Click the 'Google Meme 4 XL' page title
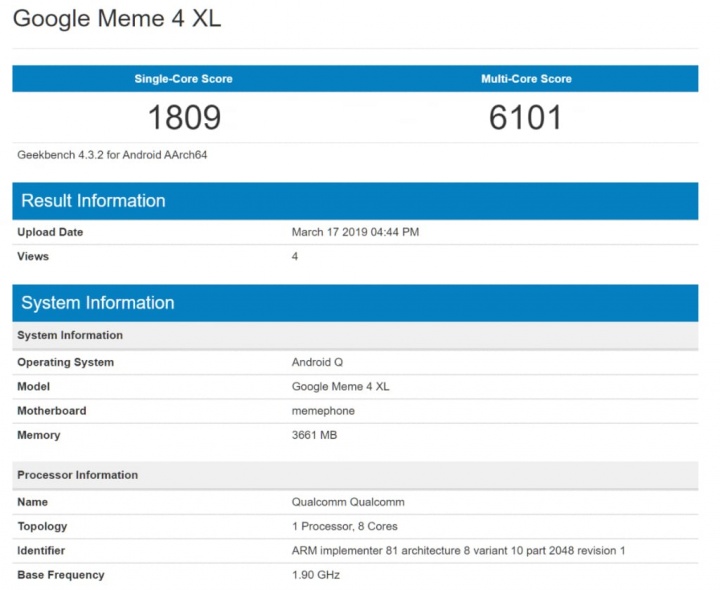Screen dimensions: 720x590 coord(117,19)
